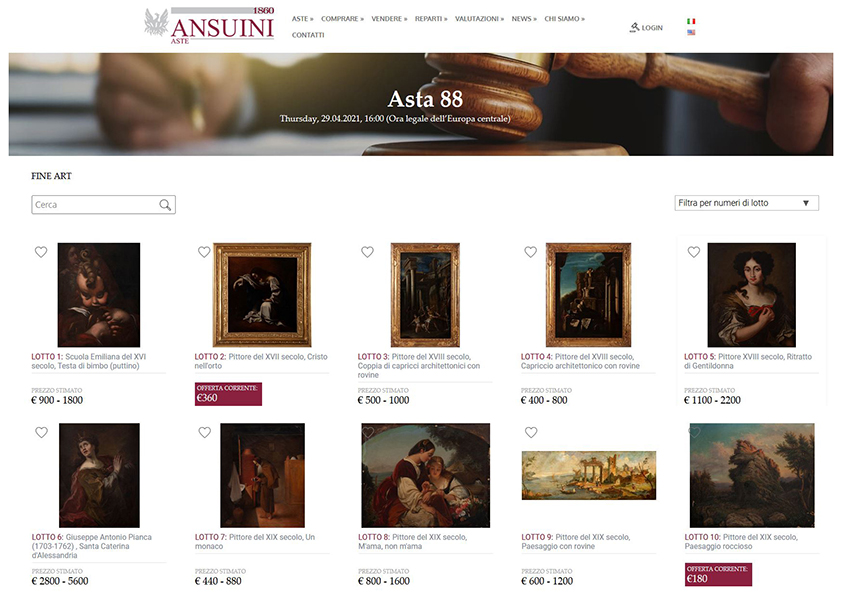This screenshot has width=842, height=595.
Task: Favorite Lotto 9 landscape with heart
Action: pyautogui.click(x=531, y=432)
